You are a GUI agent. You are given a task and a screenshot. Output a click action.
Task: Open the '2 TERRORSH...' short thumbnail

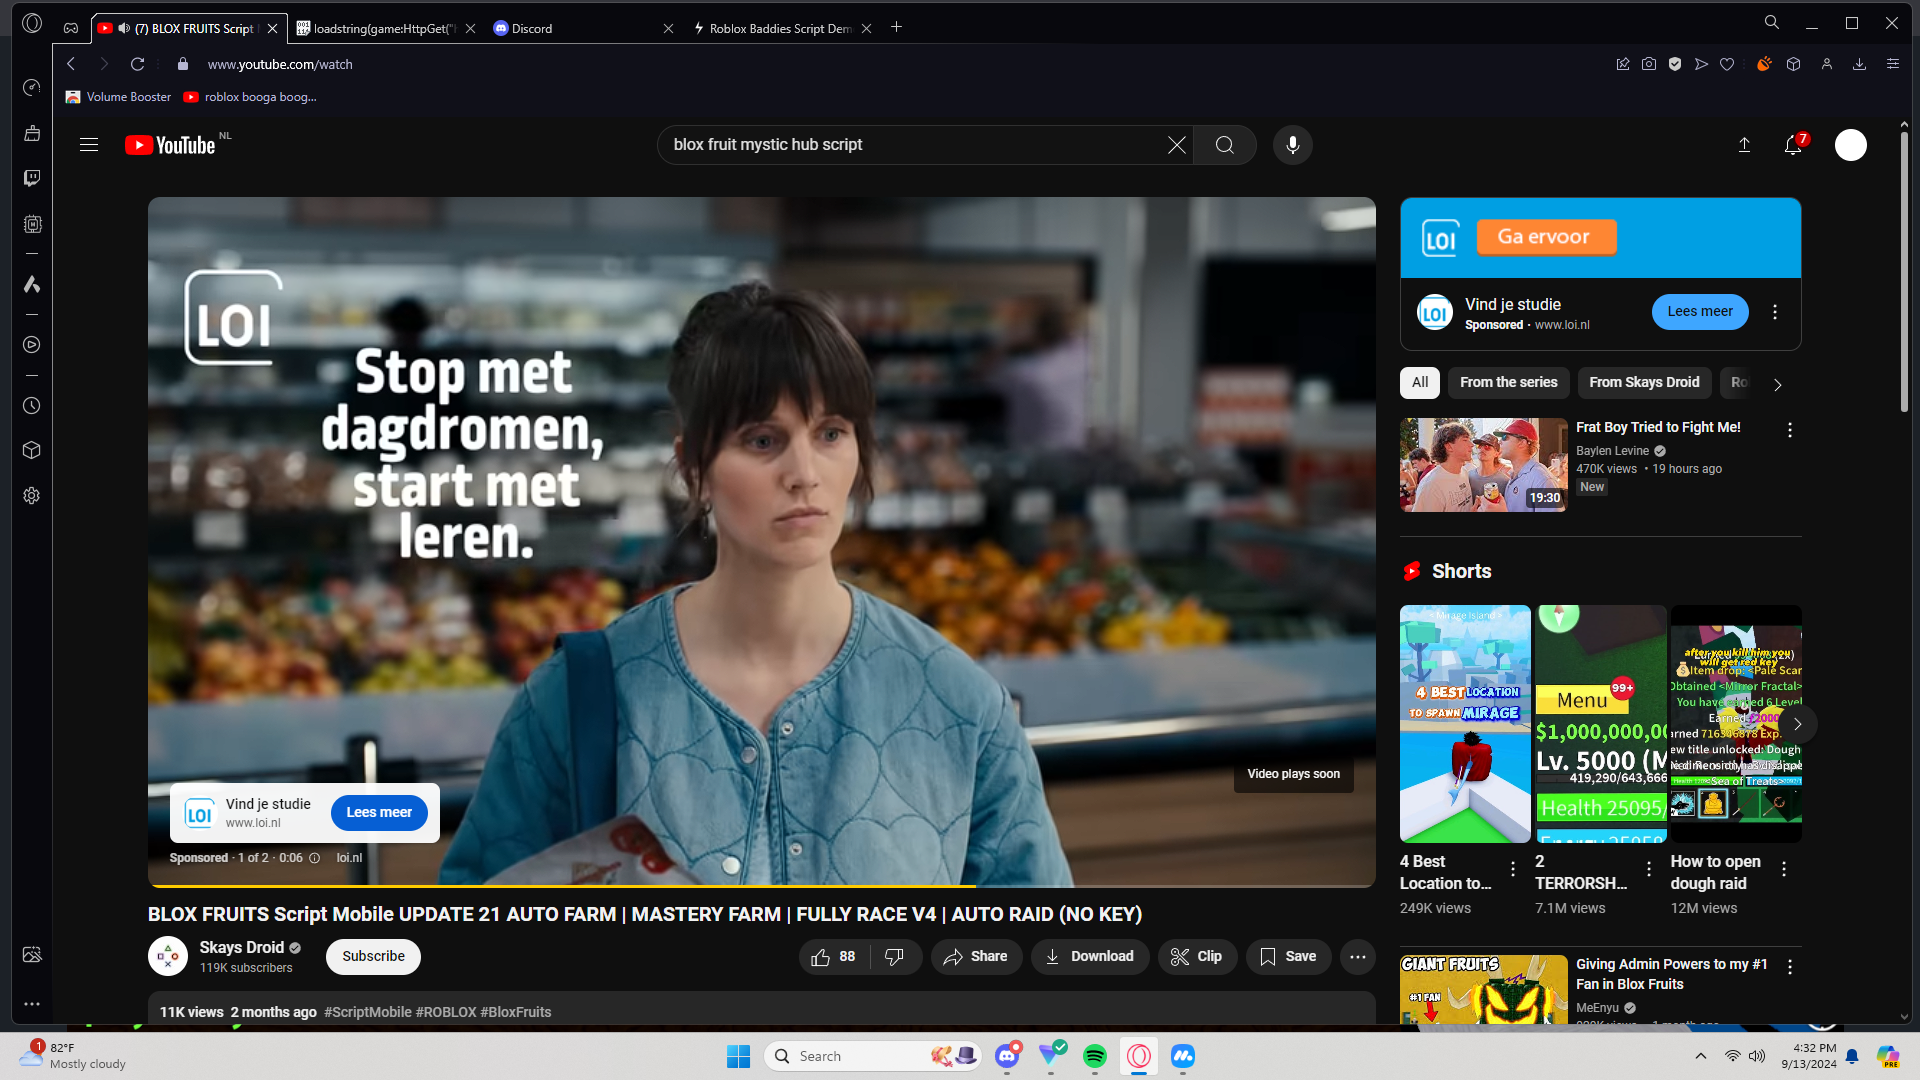coord(1601,724)
